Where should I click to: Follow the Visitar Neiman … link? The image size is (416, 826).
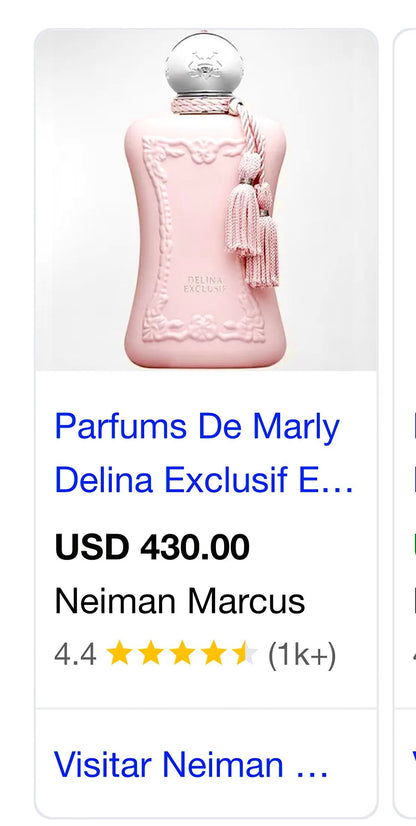(191, 764)
